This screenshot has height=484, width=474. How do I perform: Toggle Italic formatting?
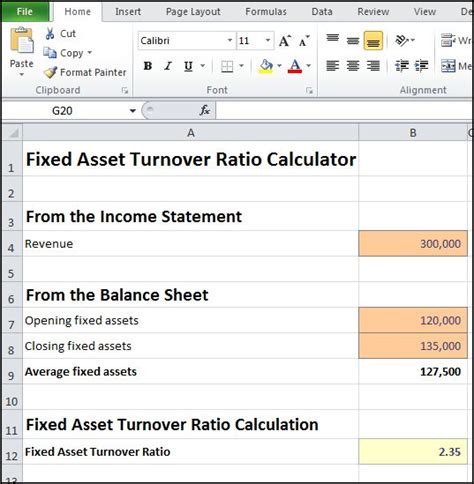[168, 66]
